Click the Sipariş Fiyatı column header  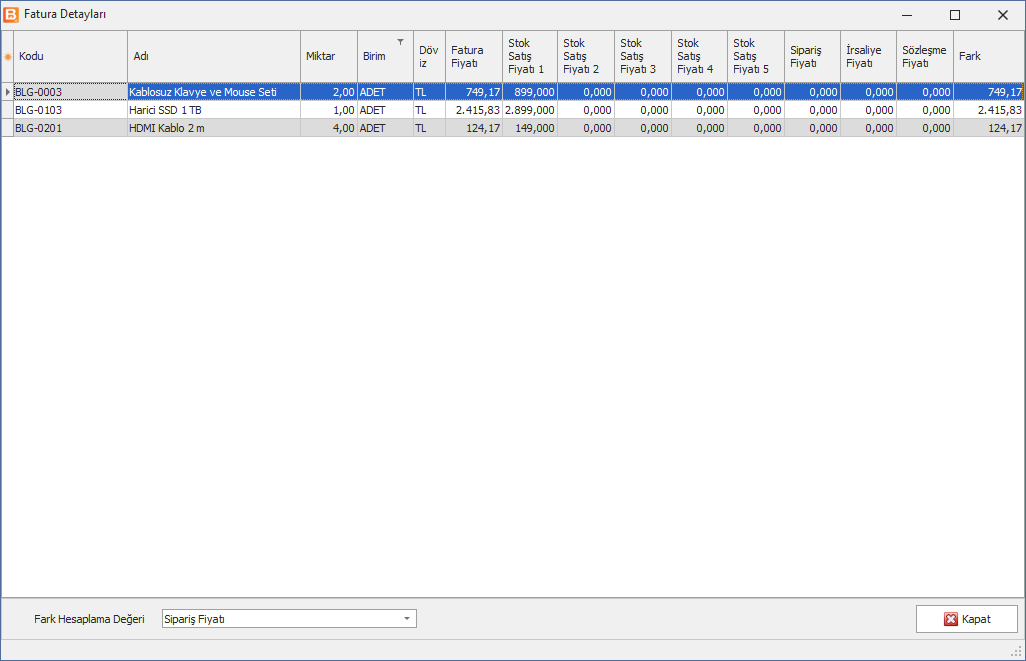pyautogui.click(x=813, y=56)
